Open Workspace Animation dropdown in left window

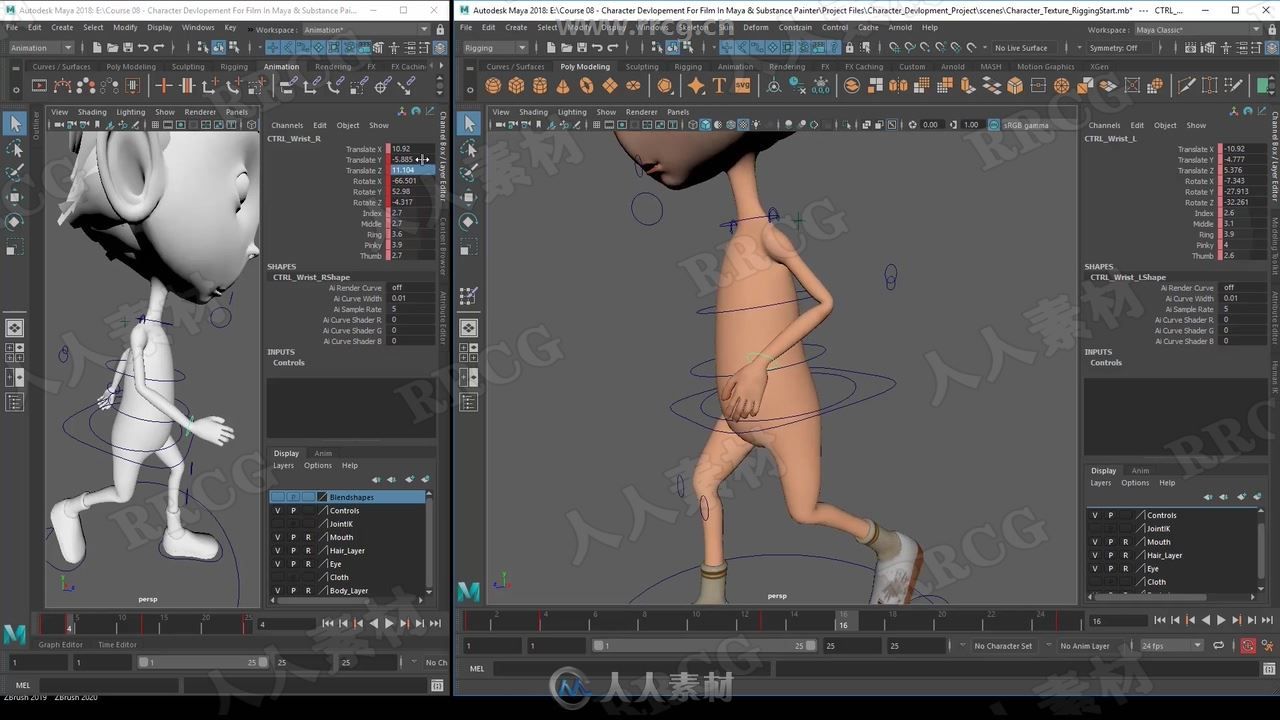click(x=365, y=30)
